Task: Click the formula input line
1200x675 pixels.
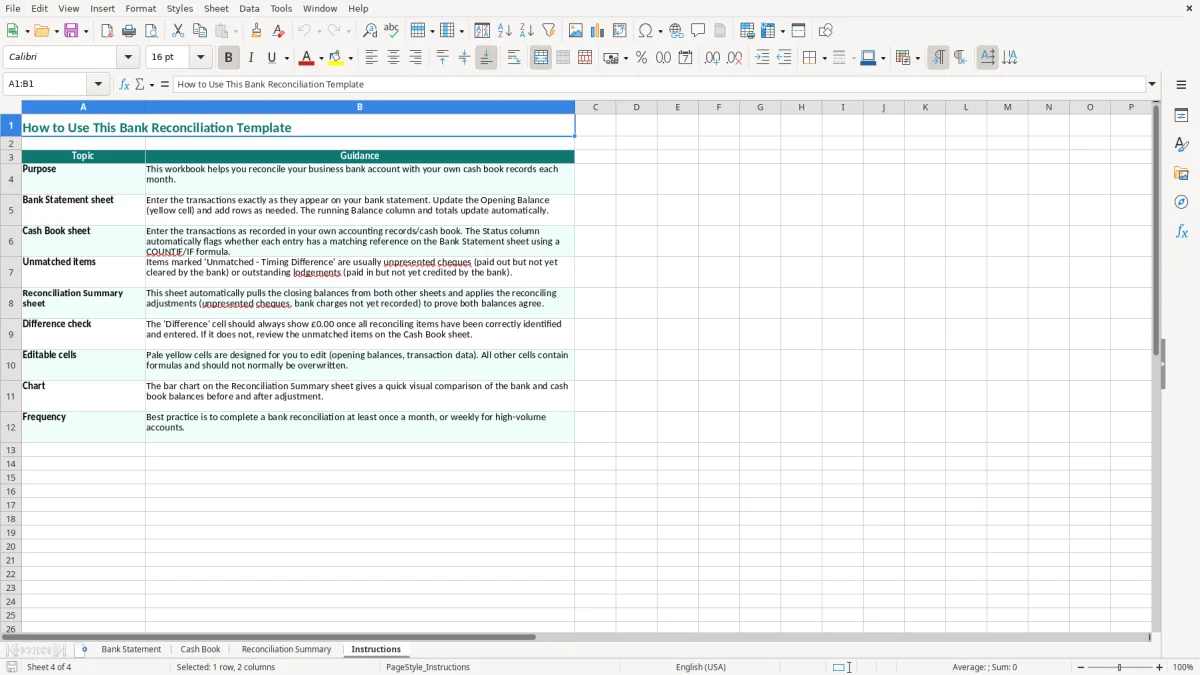Action: pyautogui.click(x=659, y=84)
